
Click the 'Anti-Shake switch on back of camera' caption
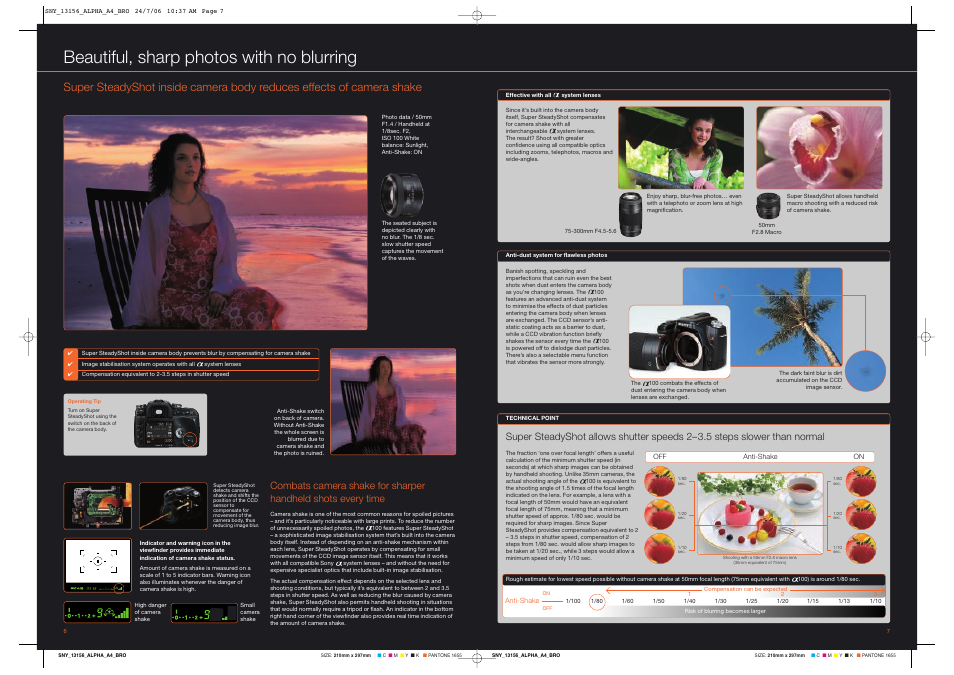[x=299, y=432]
